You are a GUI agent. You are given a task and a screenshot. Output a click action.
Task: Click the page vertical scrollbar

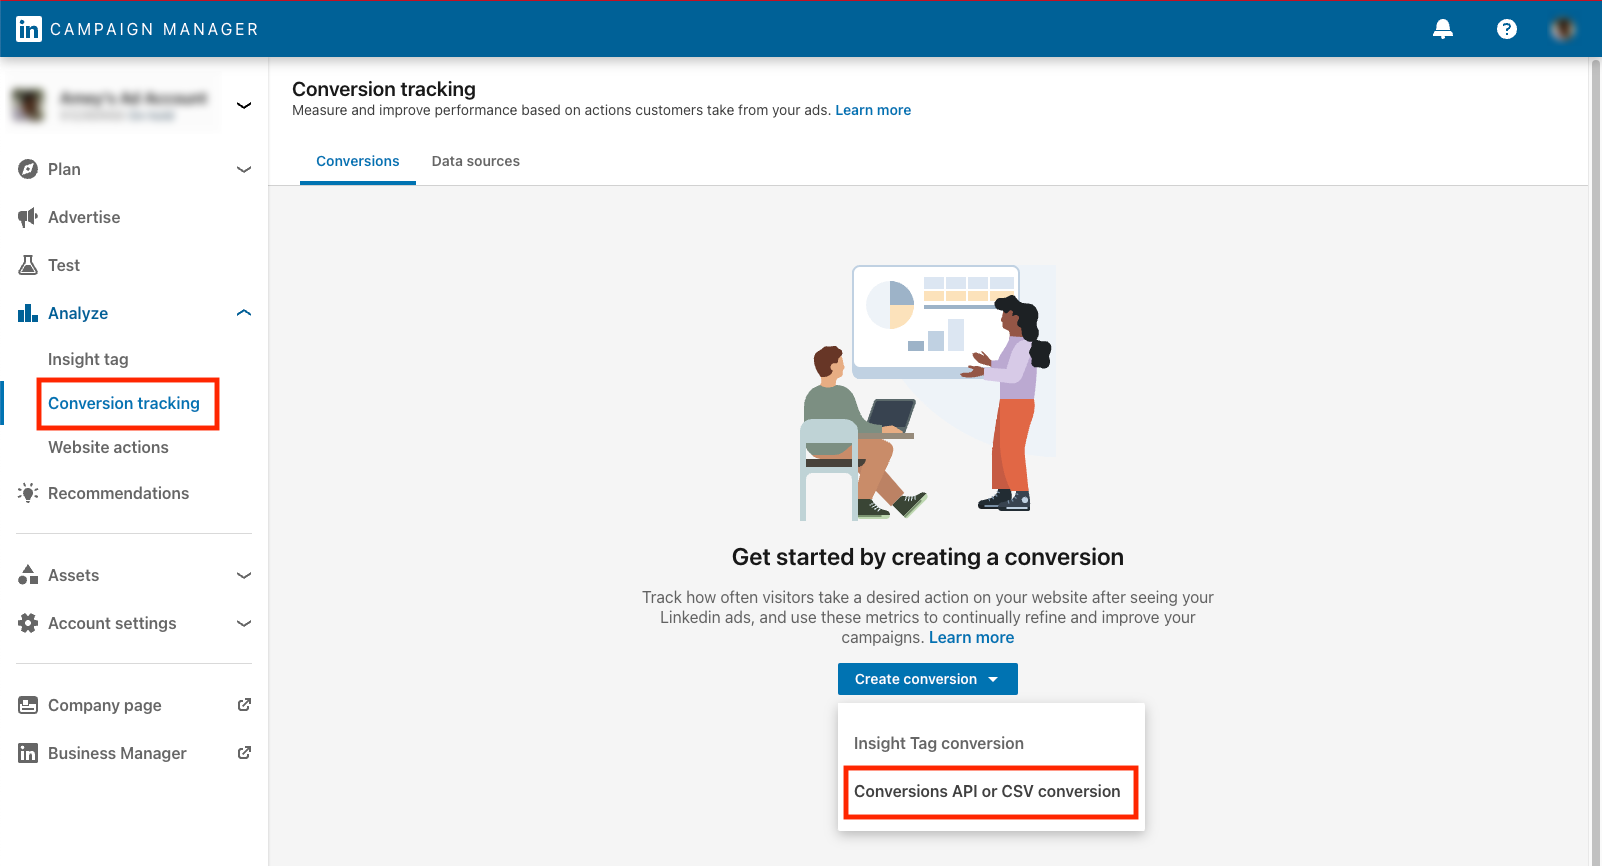click(1595, 460)
